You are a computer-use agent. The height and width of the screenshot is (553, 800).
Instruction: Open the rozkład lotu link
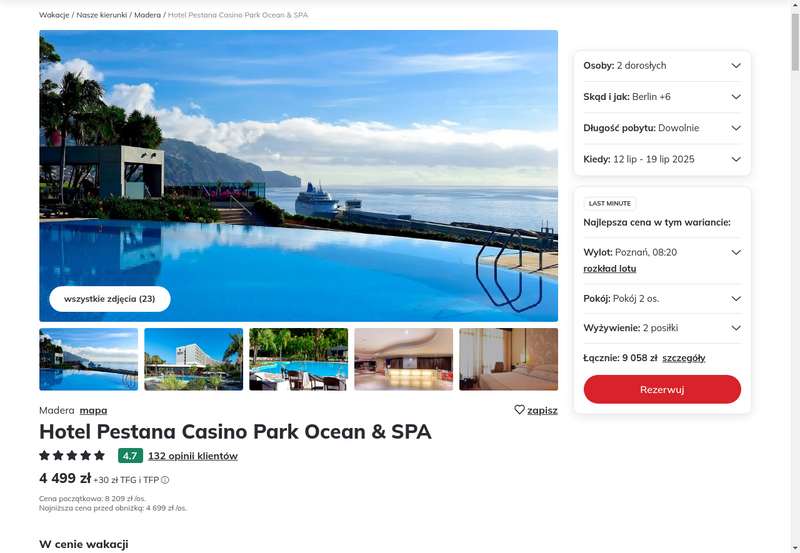pos(610,269)
